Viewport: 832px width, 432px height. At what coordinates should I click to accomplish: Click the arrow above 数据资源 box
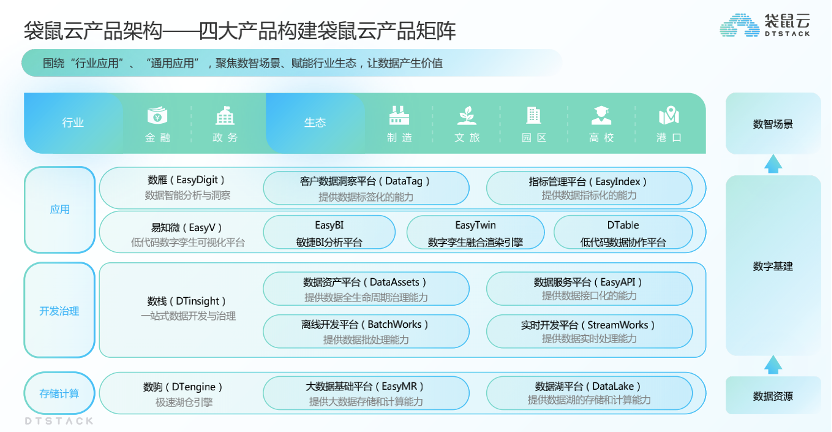(773, 365)
